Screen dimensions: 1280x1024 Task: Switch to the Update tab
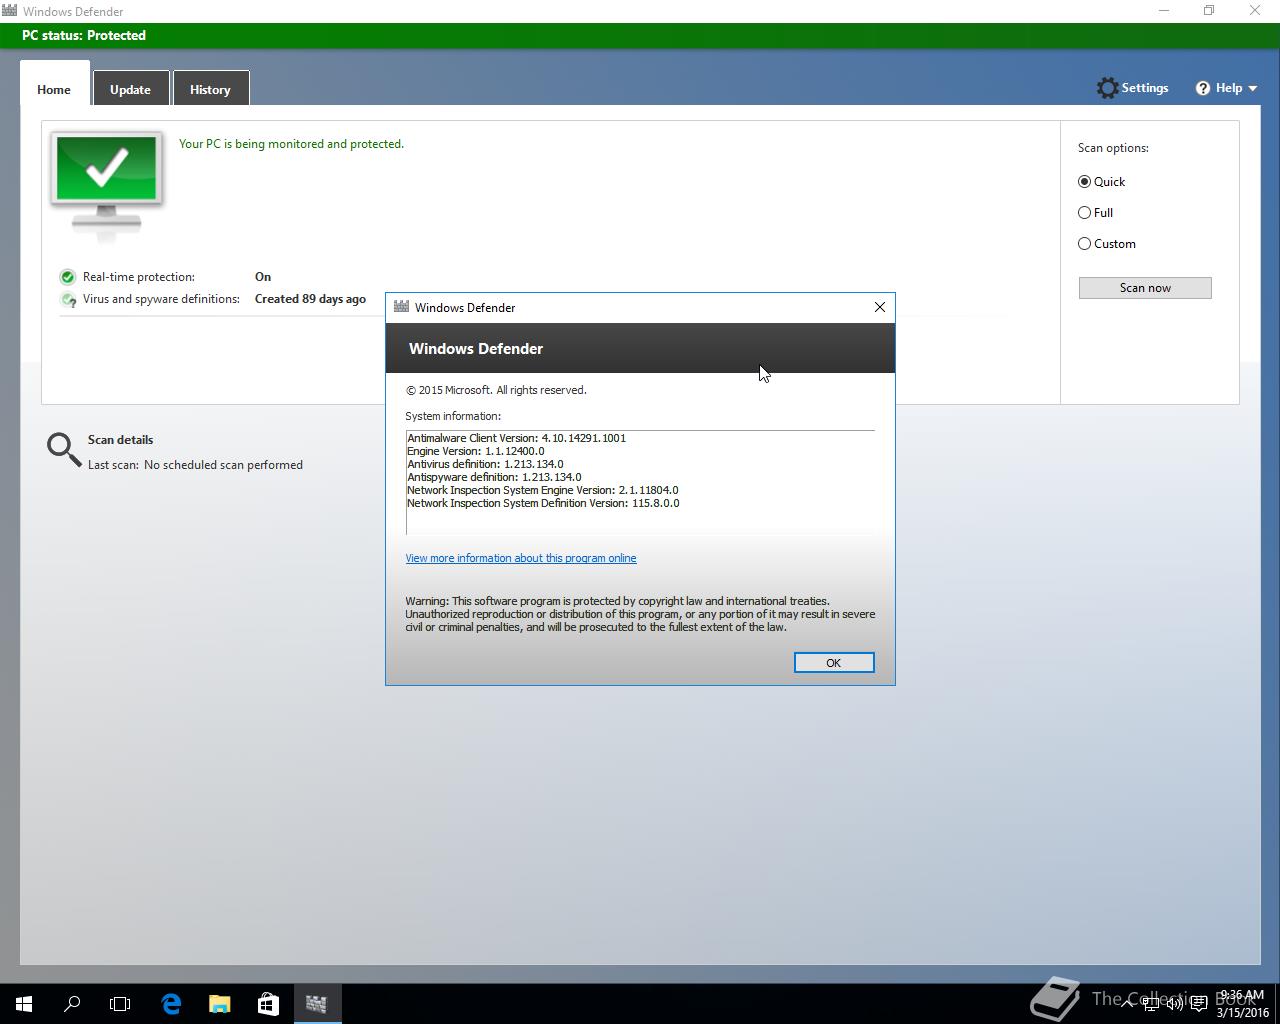pyautogui.click(x=130, y=89)
